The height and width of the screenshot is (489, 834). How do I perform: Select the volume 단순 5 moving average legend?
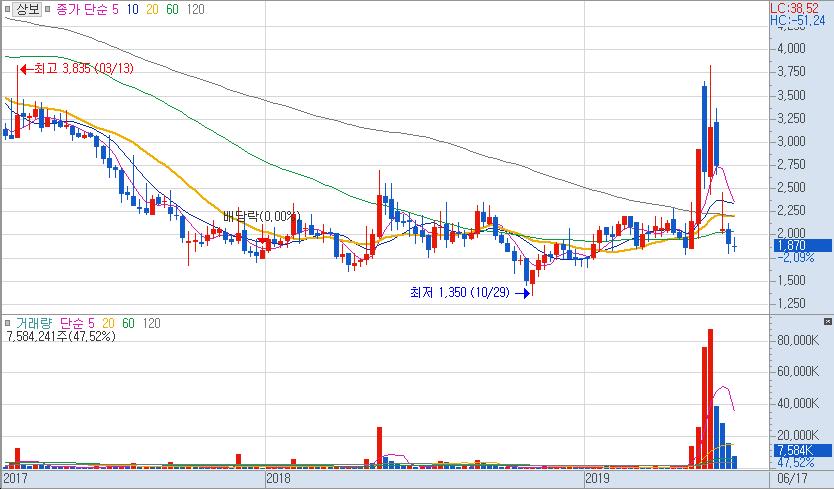[x=77, y=323]
